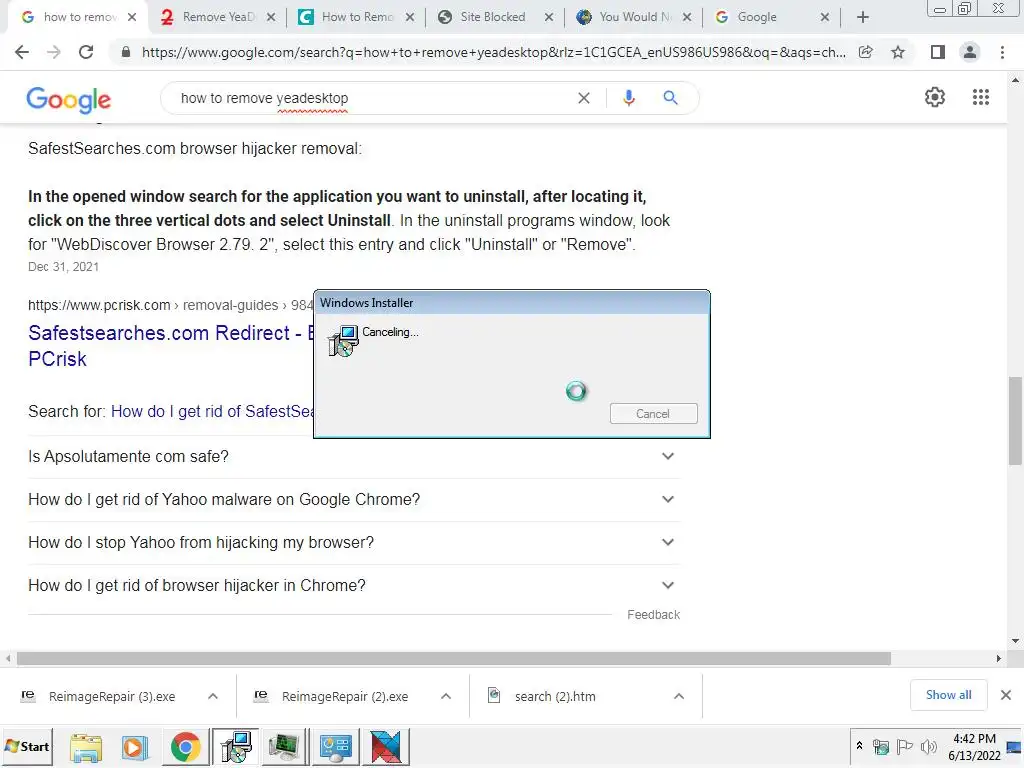
Task: Open options for ReimageRepair (3).exe download
Action: (x=213, y=697)
